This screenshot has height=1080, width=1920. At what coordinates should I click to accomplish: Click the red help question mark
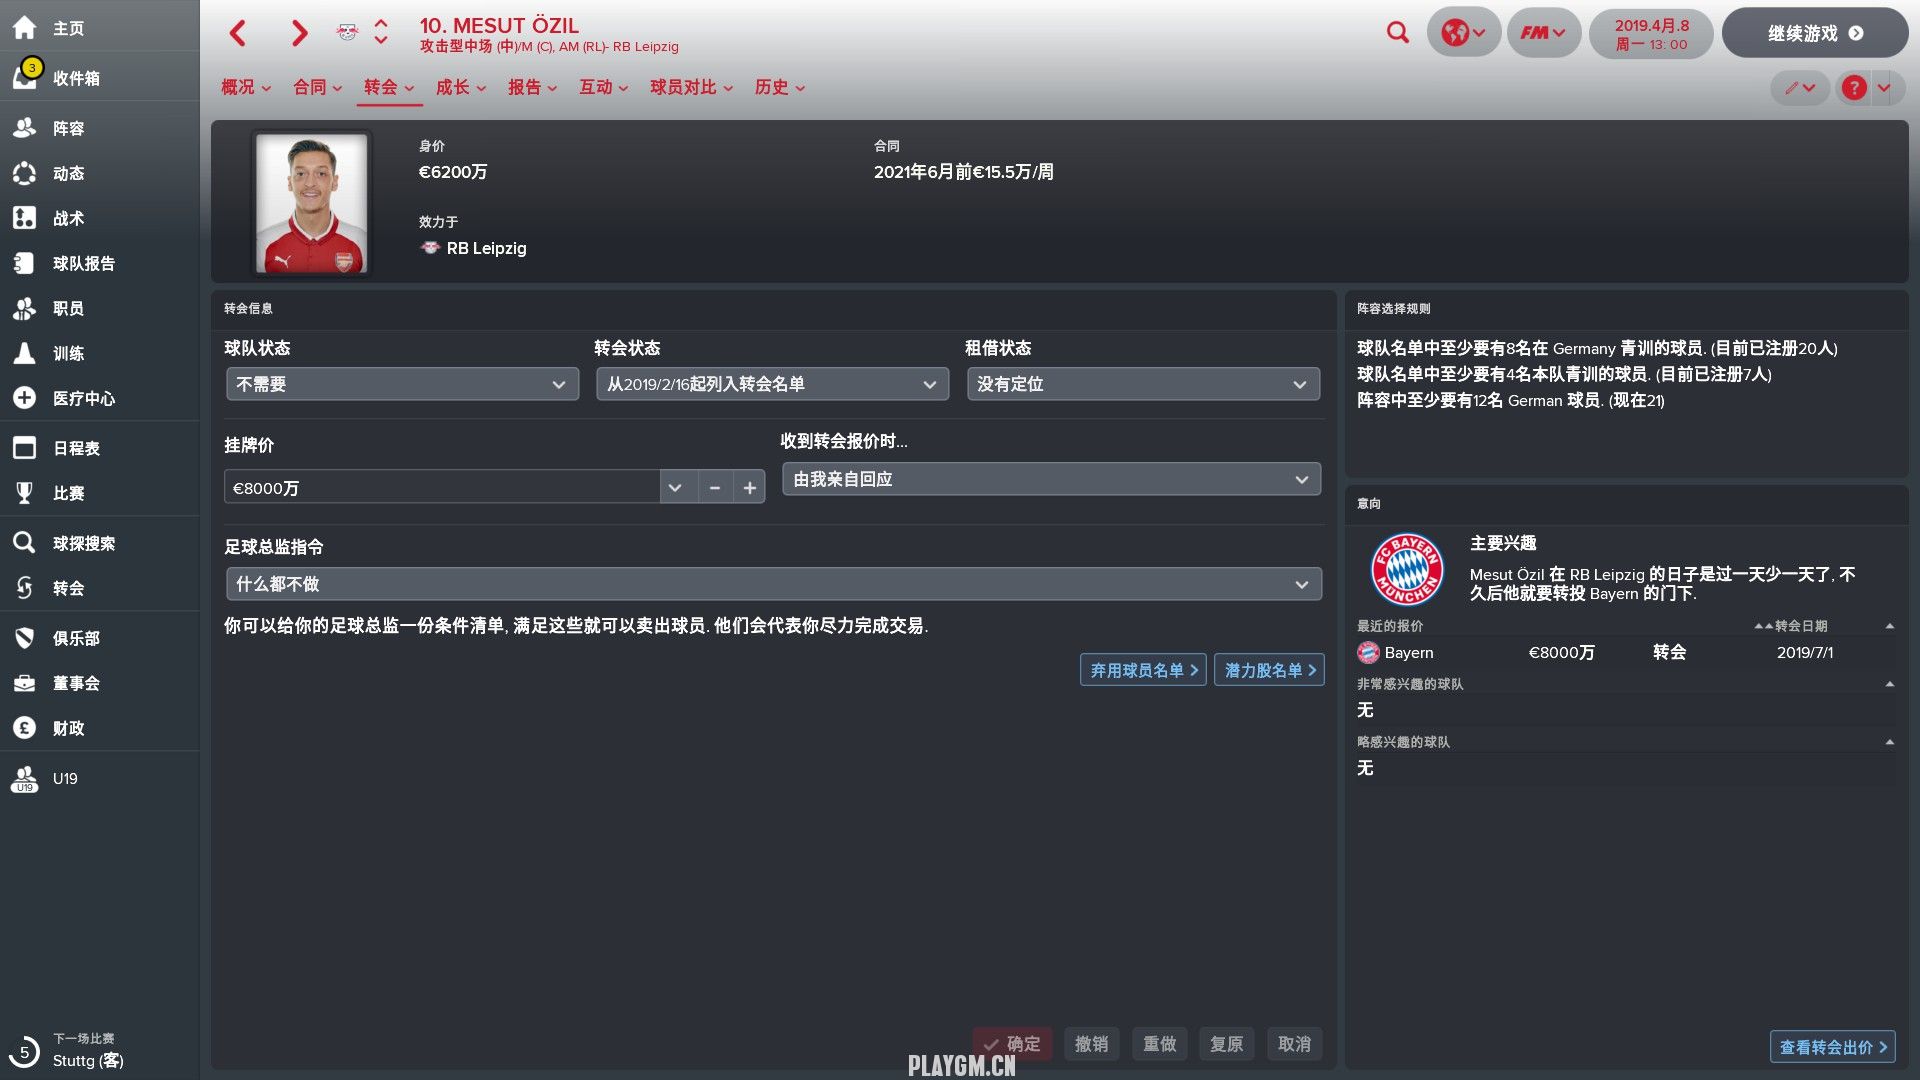1854,88
